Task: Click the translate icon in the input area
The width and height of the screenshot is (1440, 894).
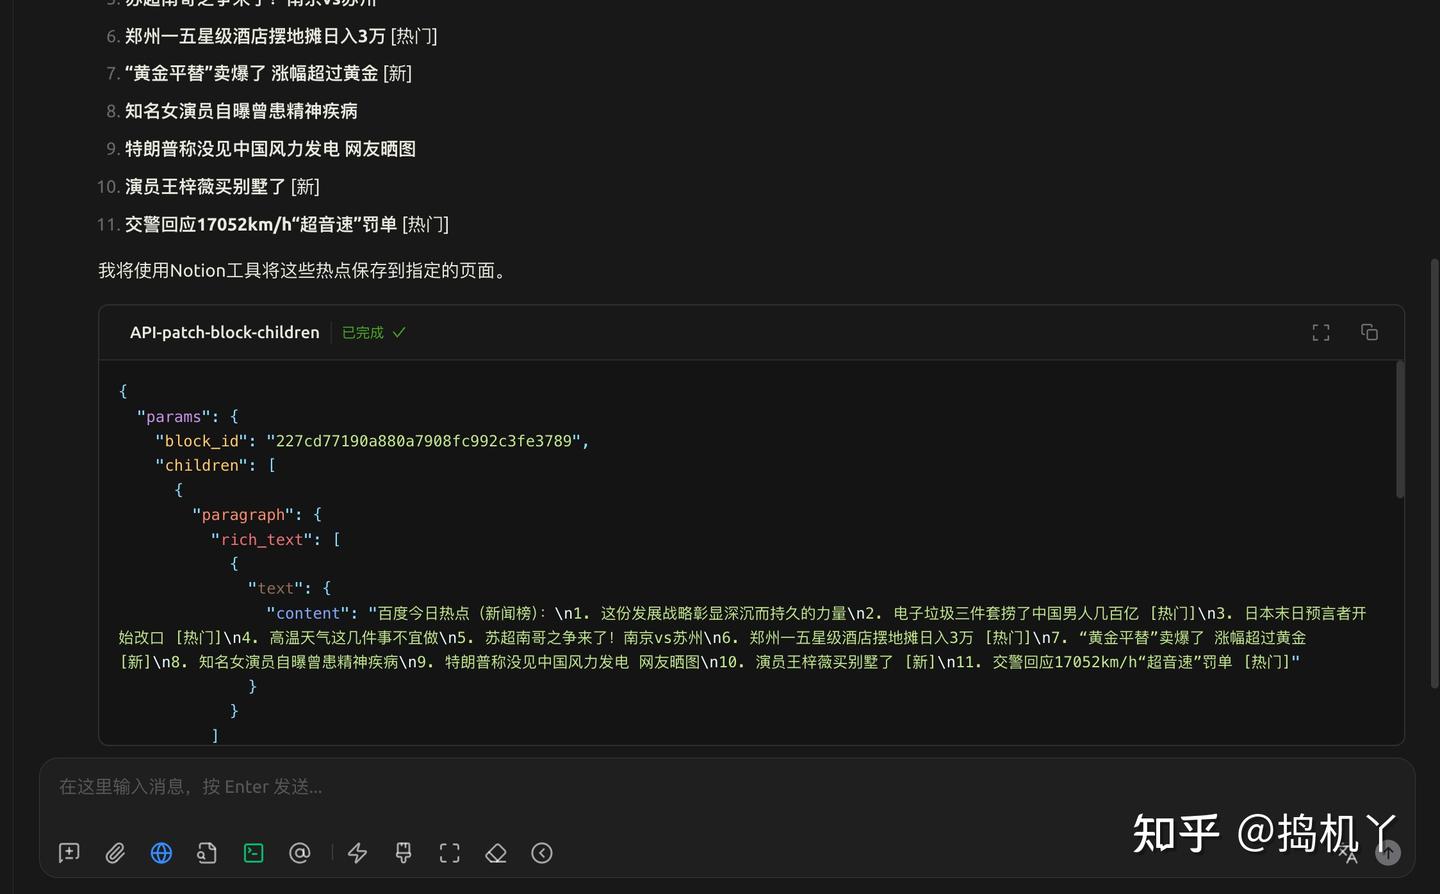Action: tap(1348, 853)
